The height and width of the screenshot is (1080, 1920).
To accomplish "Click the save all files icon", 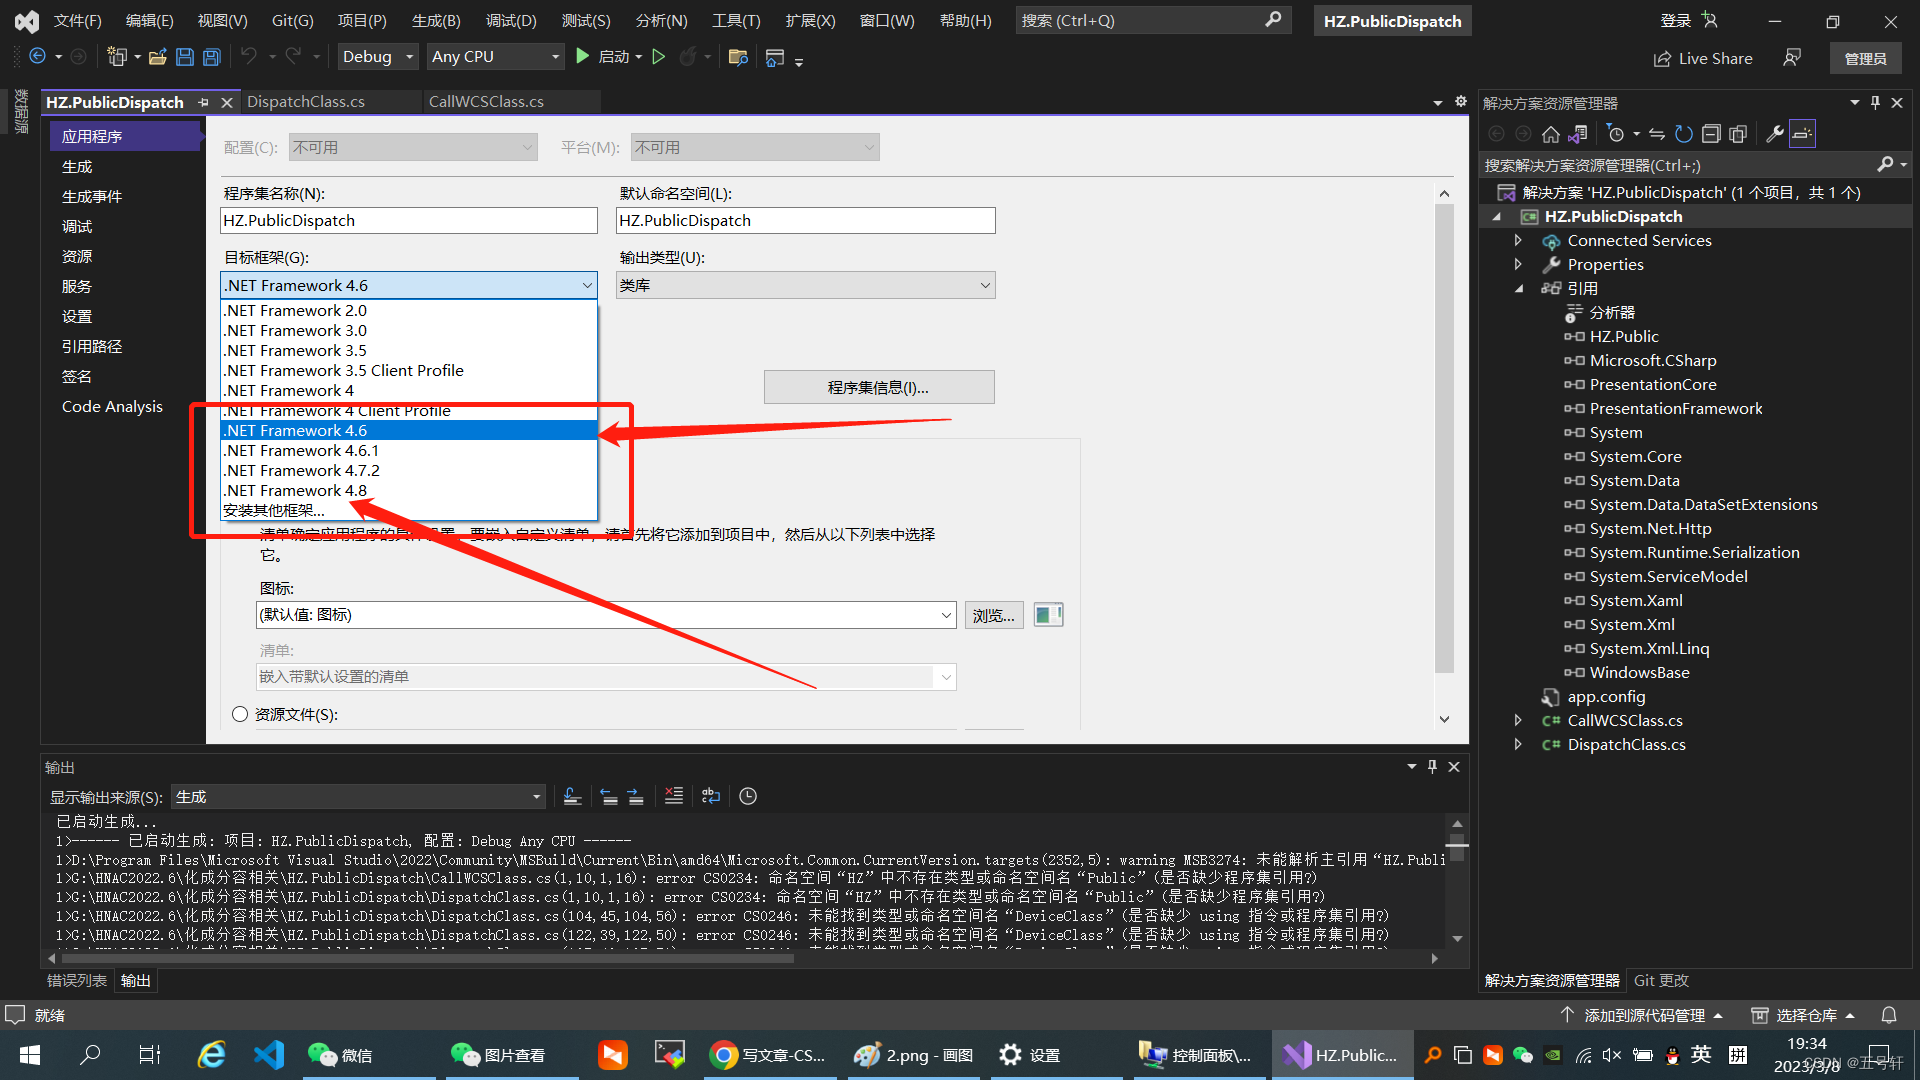I will click(212, 57).
